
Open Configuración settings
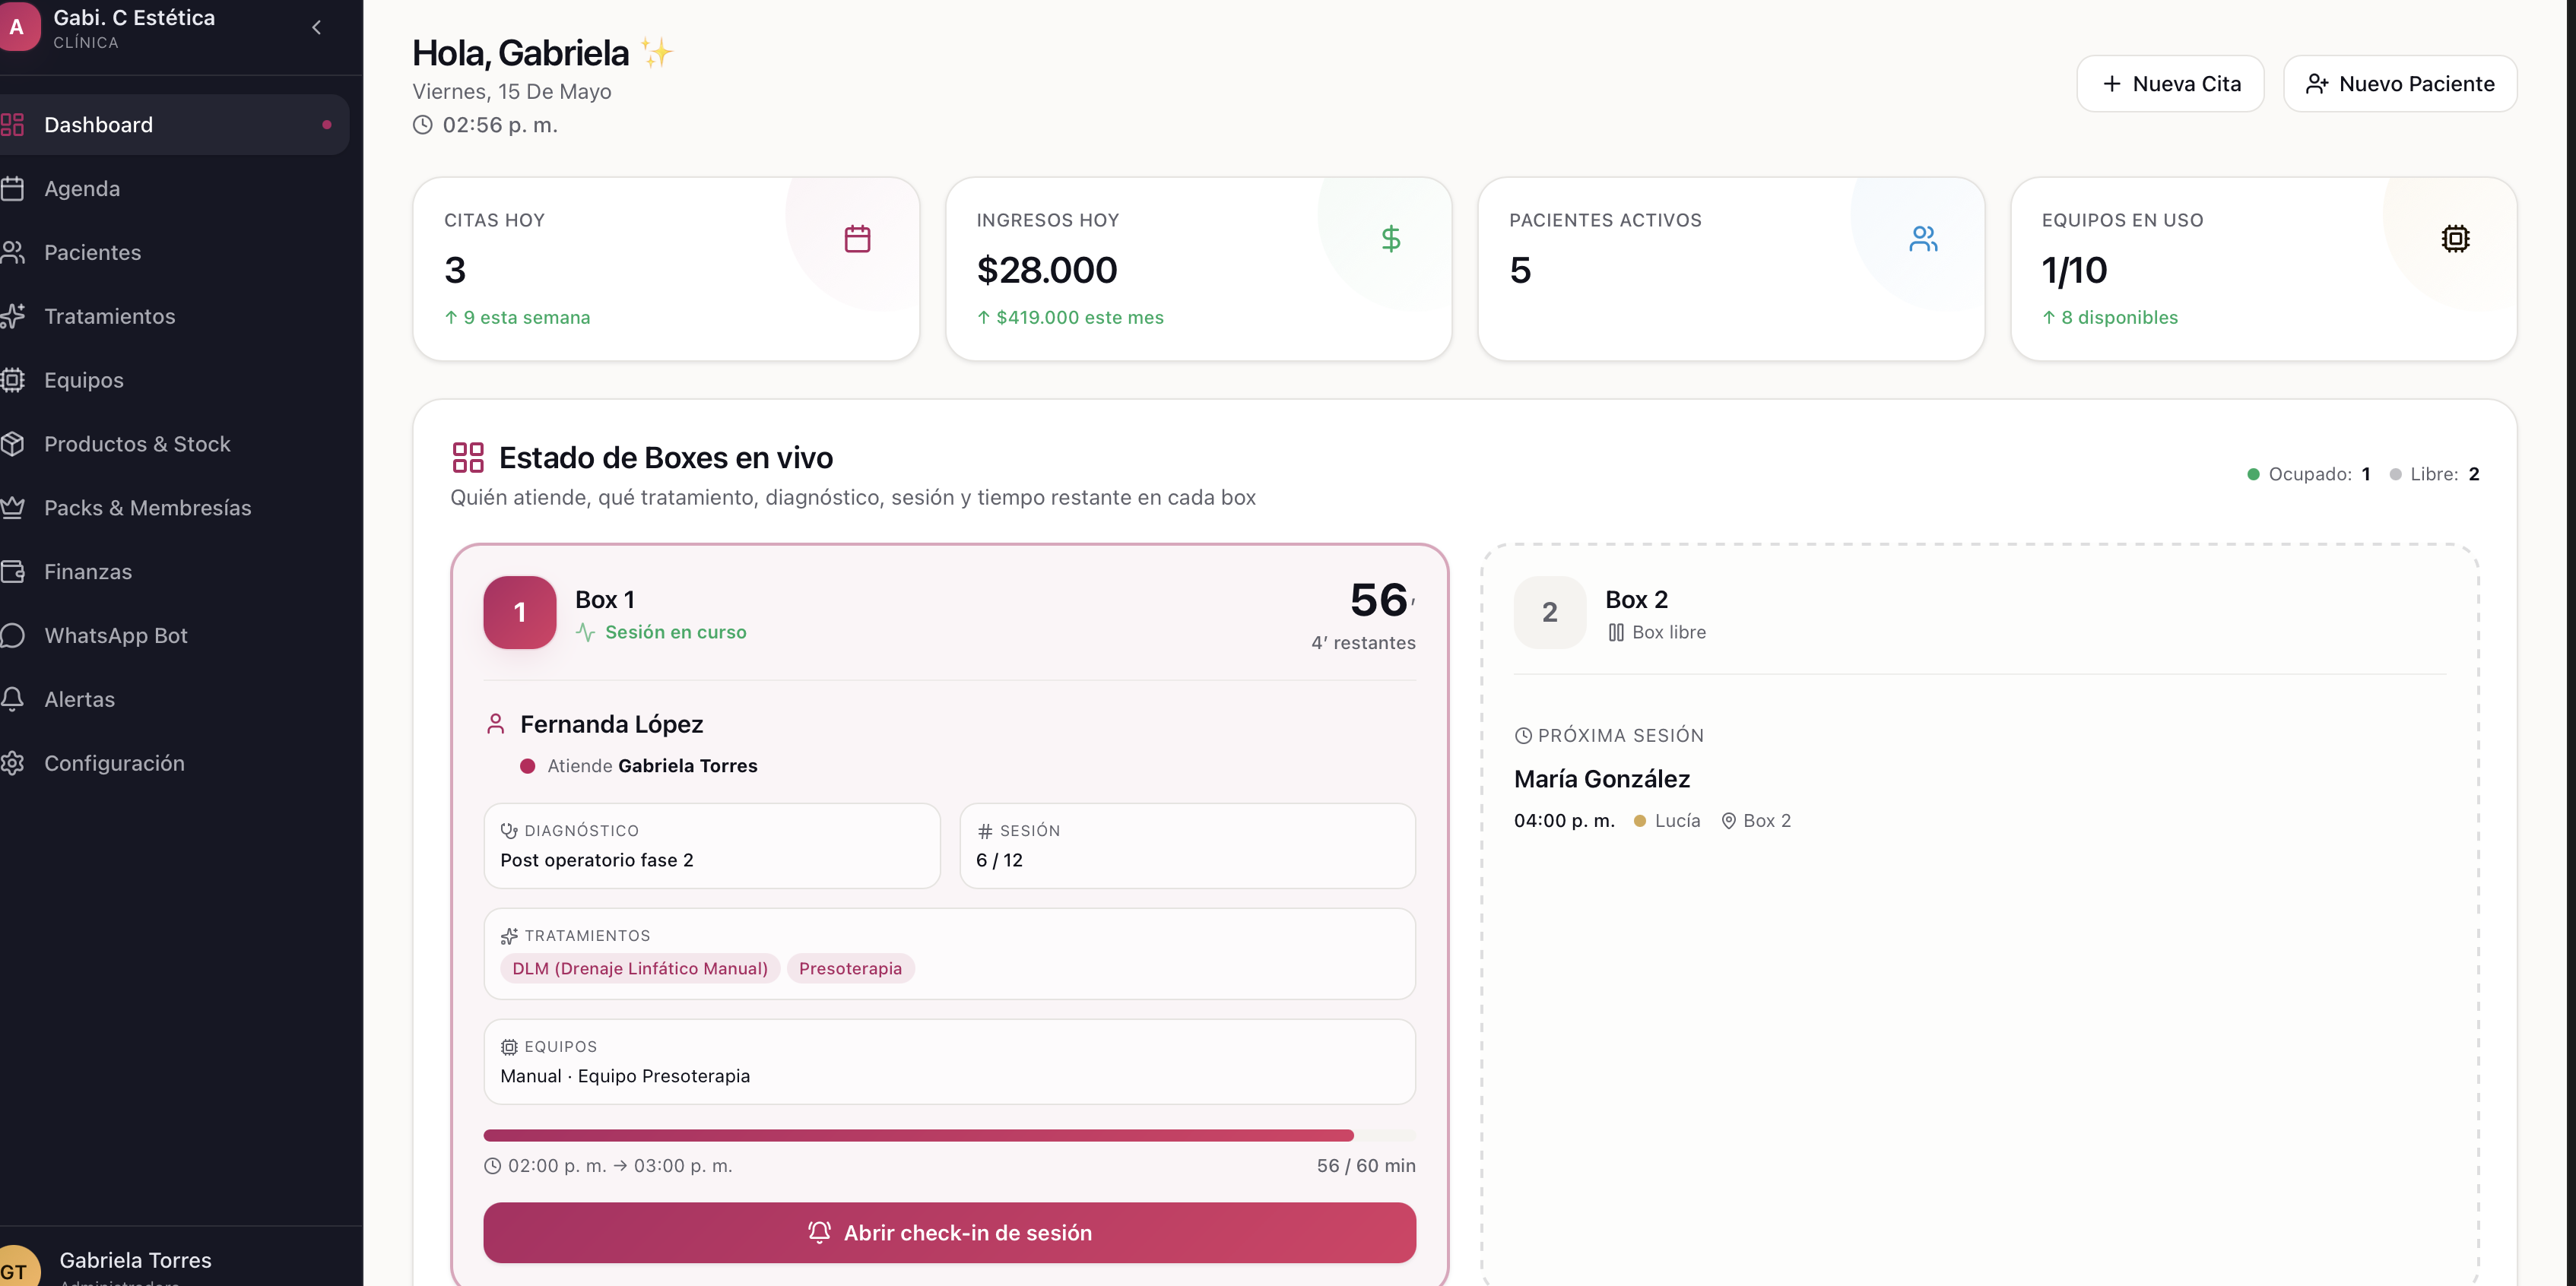click(x=174, y=764)
